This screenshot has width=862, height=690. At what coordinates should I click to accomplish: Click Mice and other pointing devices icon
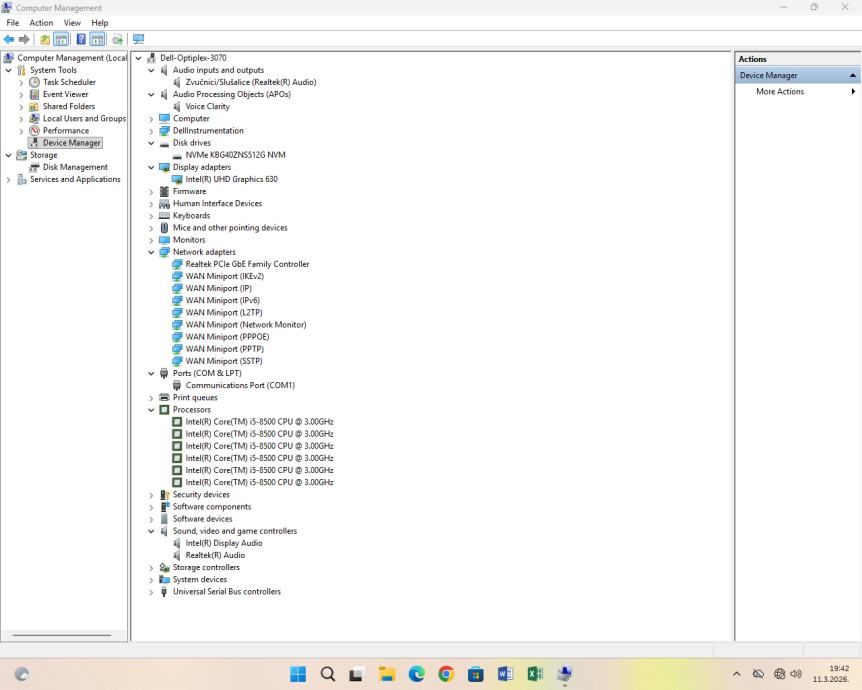coord(164,228)
